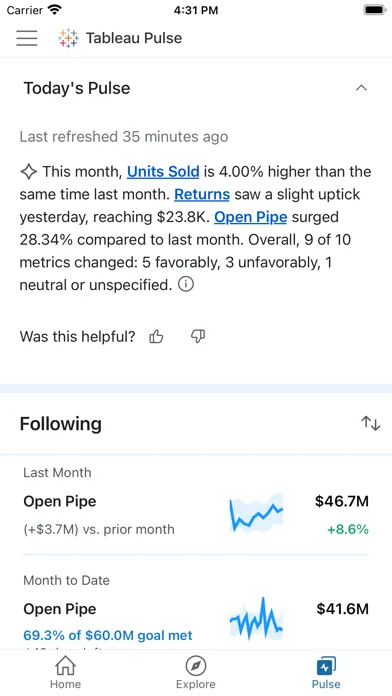View the Last Month Open Pipe sparkline chart

click(x=256, y=513)
